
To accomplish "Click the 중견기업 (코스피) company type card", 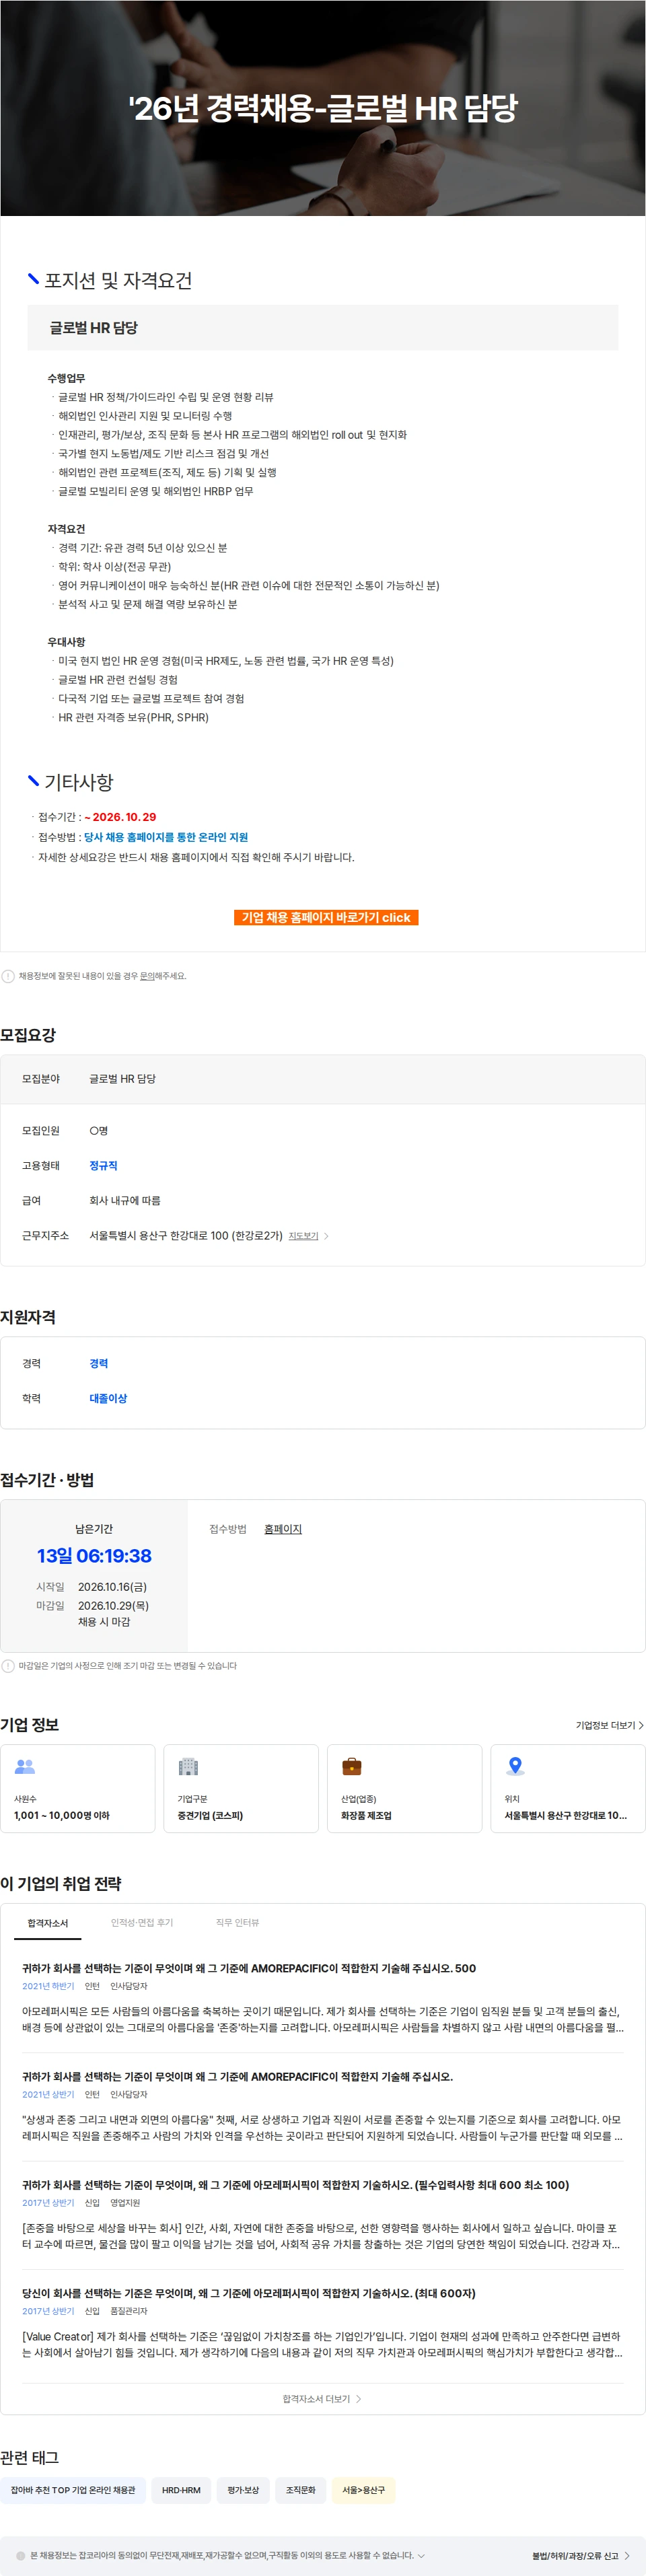I will 241,1789.
